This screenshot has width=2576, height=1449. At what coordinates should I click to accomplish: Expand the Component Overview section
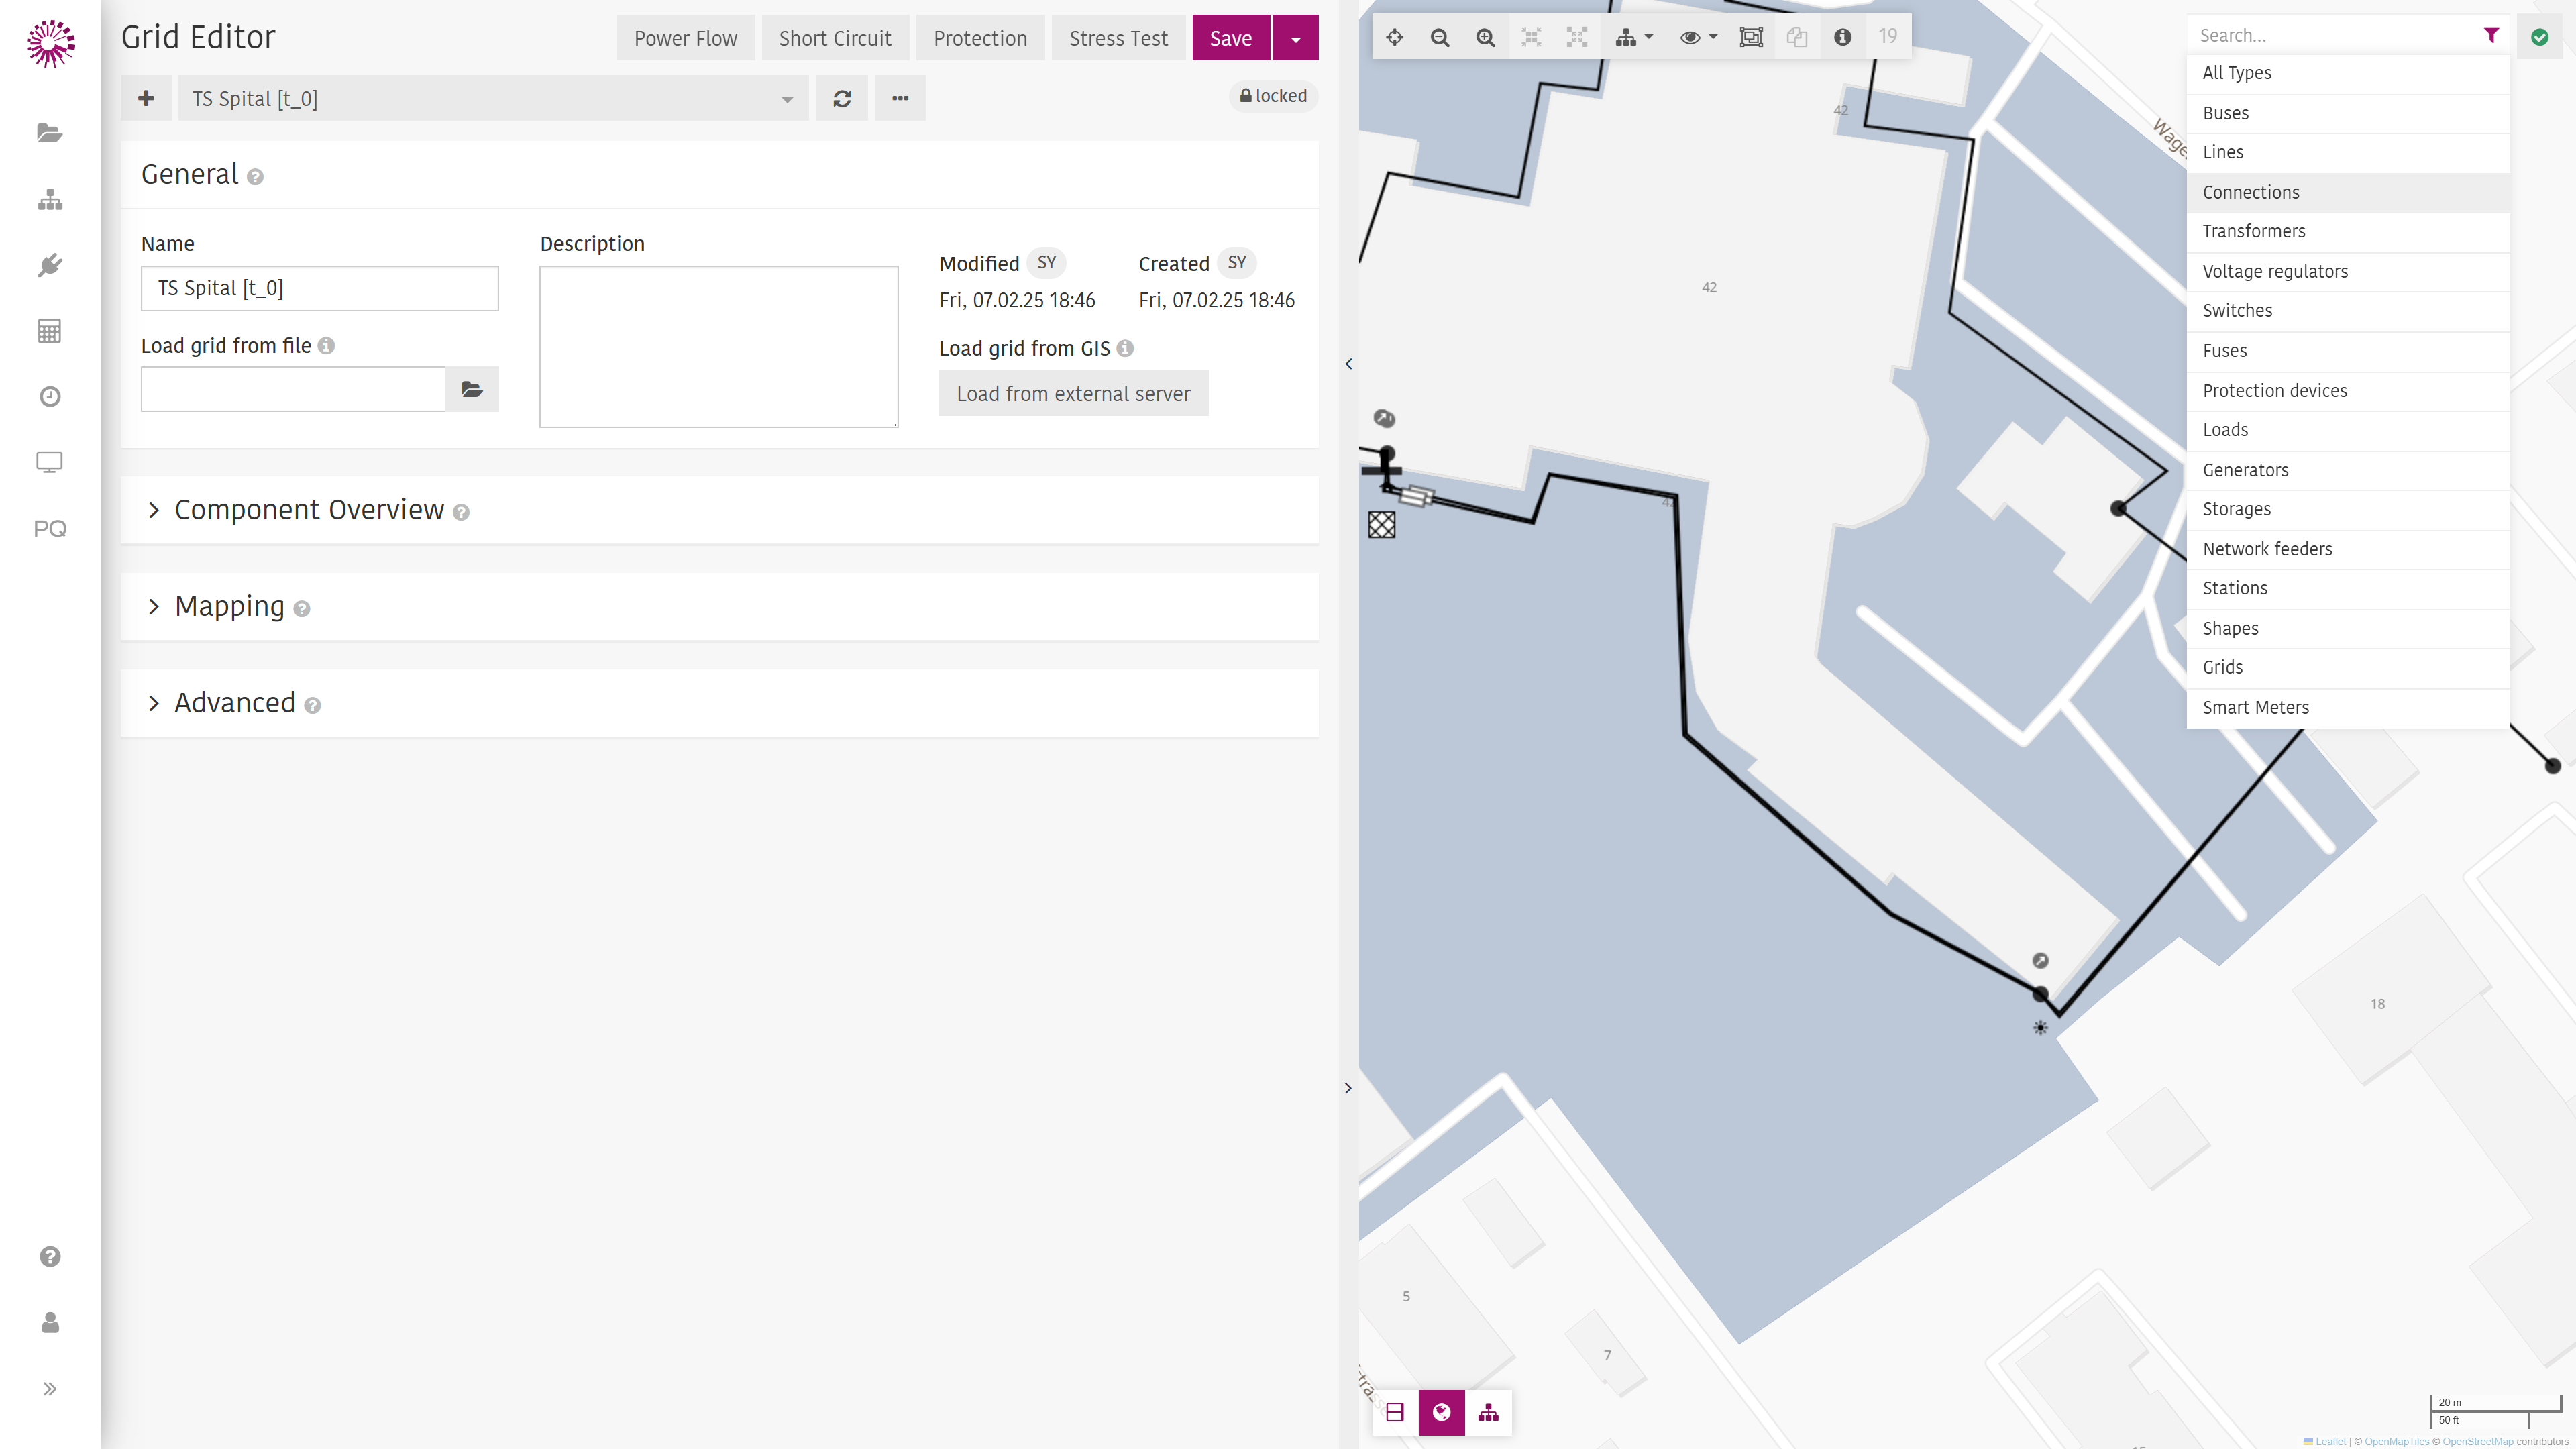click(720, 510)
